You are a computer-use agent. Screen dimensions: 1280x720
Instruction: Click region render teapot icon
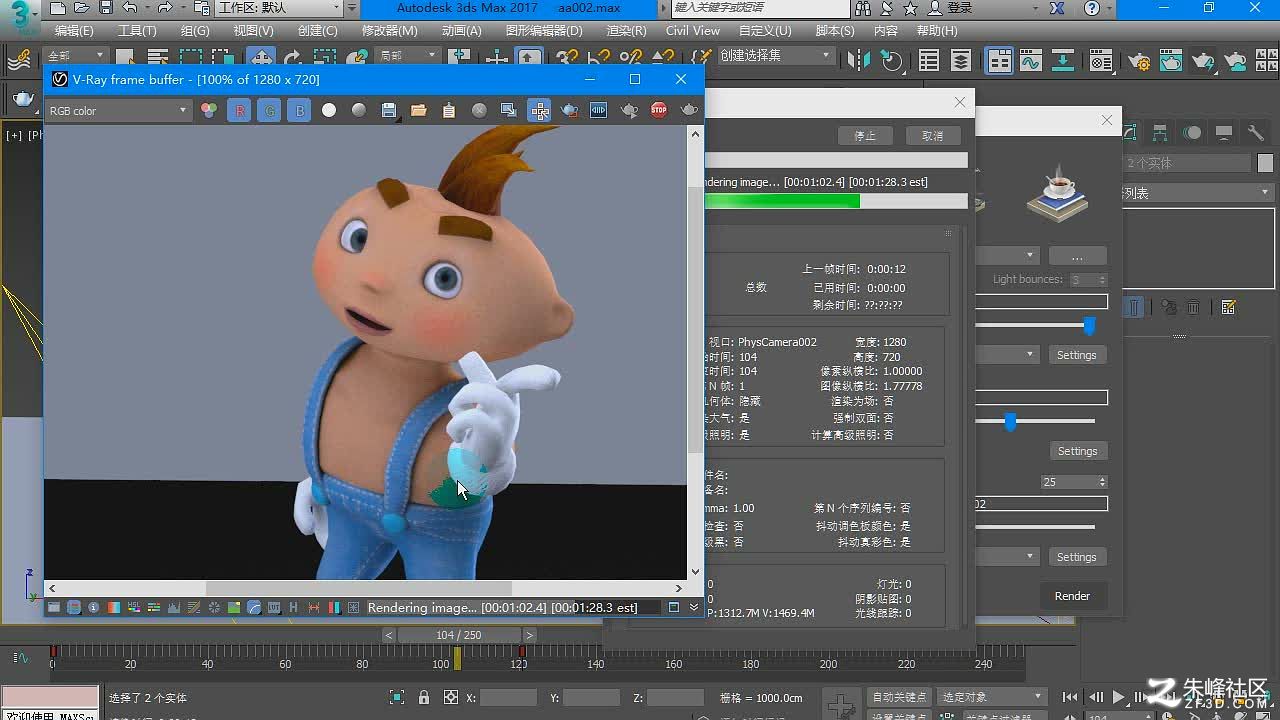[x=569, y=111]
